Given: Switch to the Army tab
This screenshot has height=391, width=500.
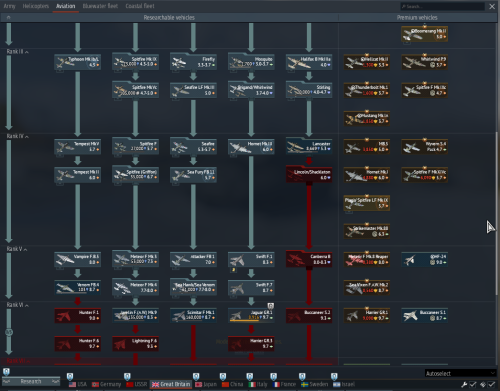Looking at the screenshot, I should point(9,6).
